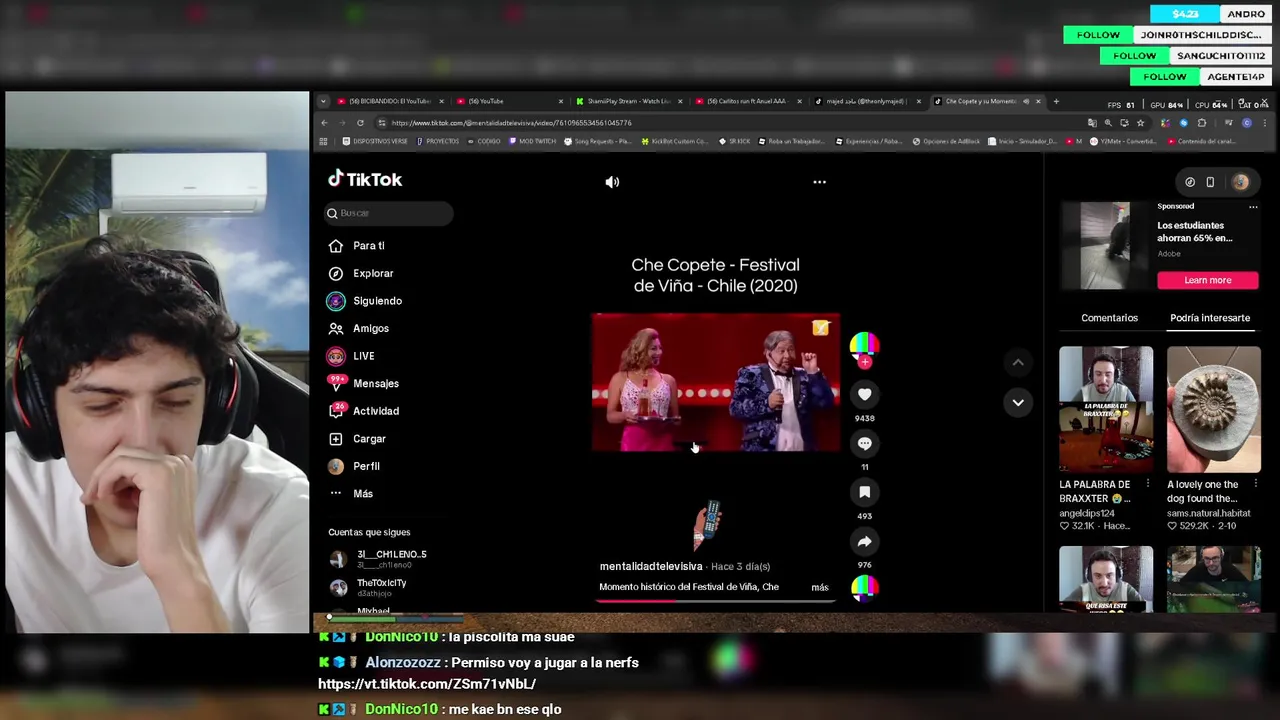Open the three-dot video options menu
This screenshot has height=720, width=1280.
[819, 182]
